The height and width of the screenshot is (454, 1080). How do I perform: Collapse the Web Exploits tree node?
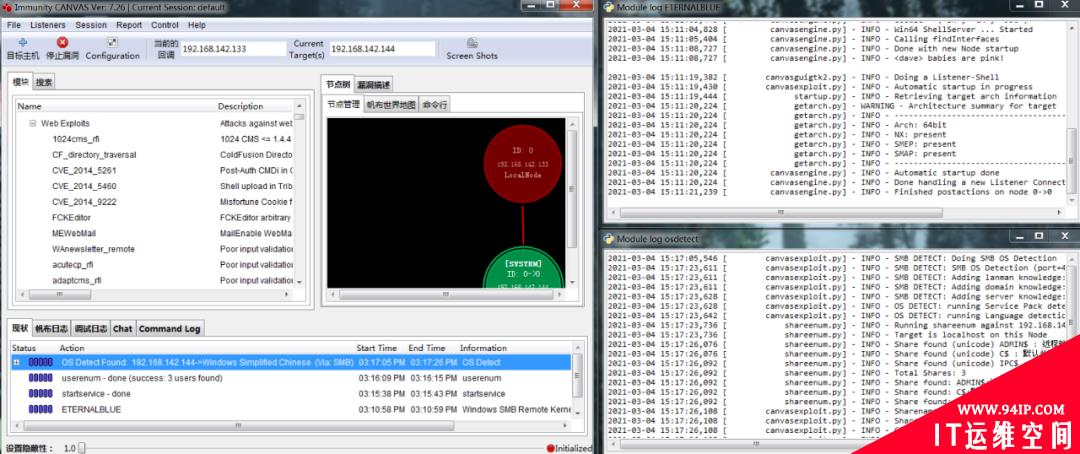click(x=32, y=123)
